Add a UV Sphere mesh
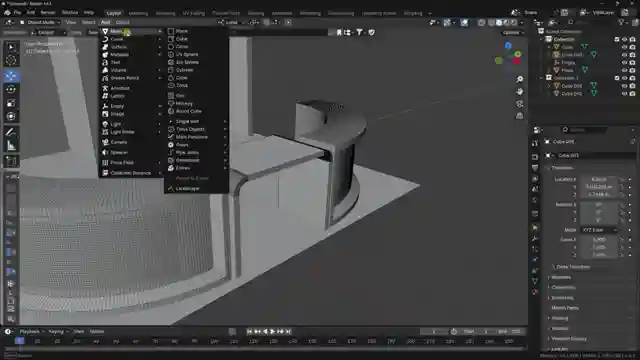This screenshot has height=360, width=640. [196, 54]
